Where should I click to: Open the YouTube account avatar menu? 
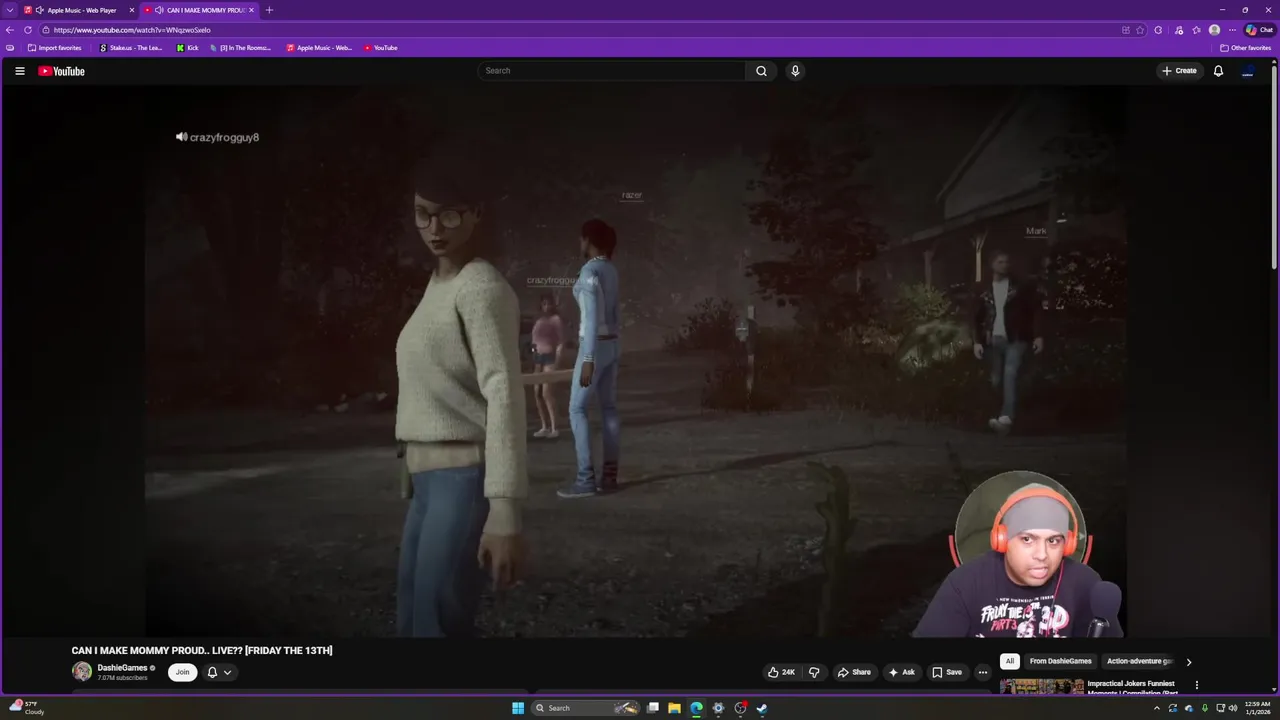click(x=1247, y=71)
